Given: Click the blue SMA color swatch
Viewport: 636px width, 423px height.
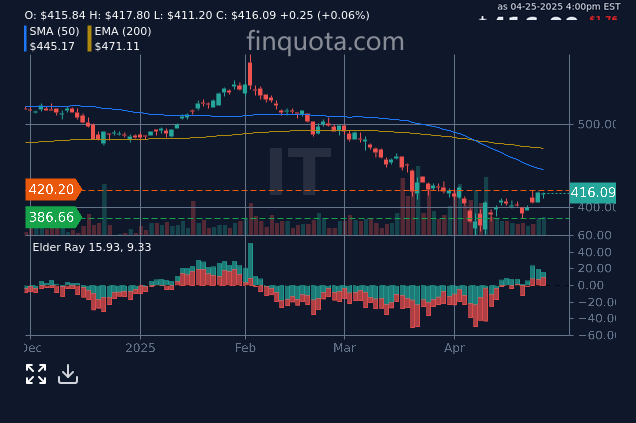Looking at the screenshot, I should pyautogui.click(x=25, y=39).
